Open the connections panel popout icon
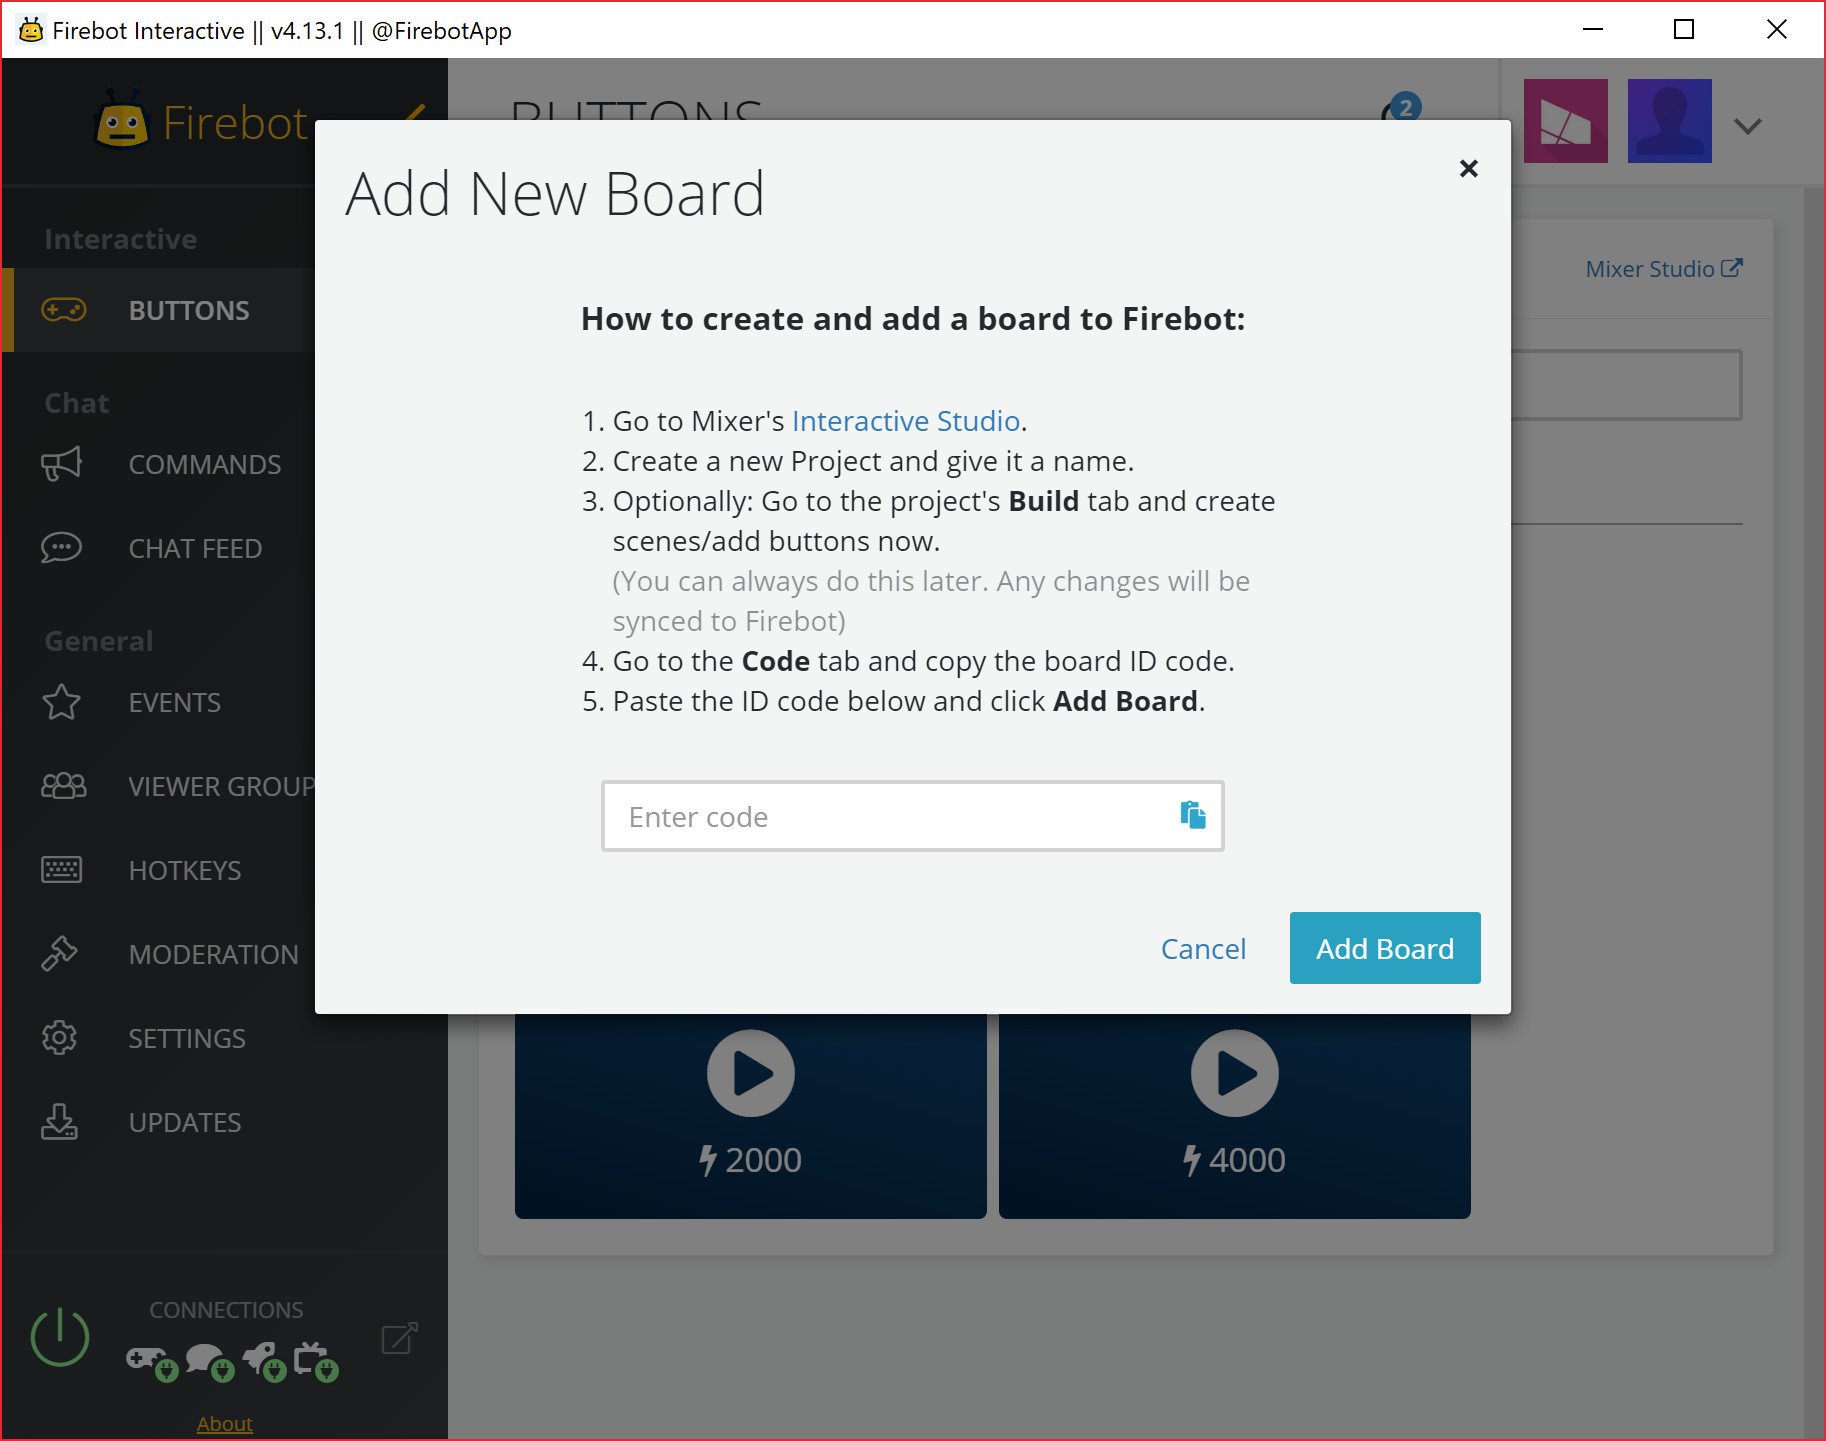 [399, 1338]
